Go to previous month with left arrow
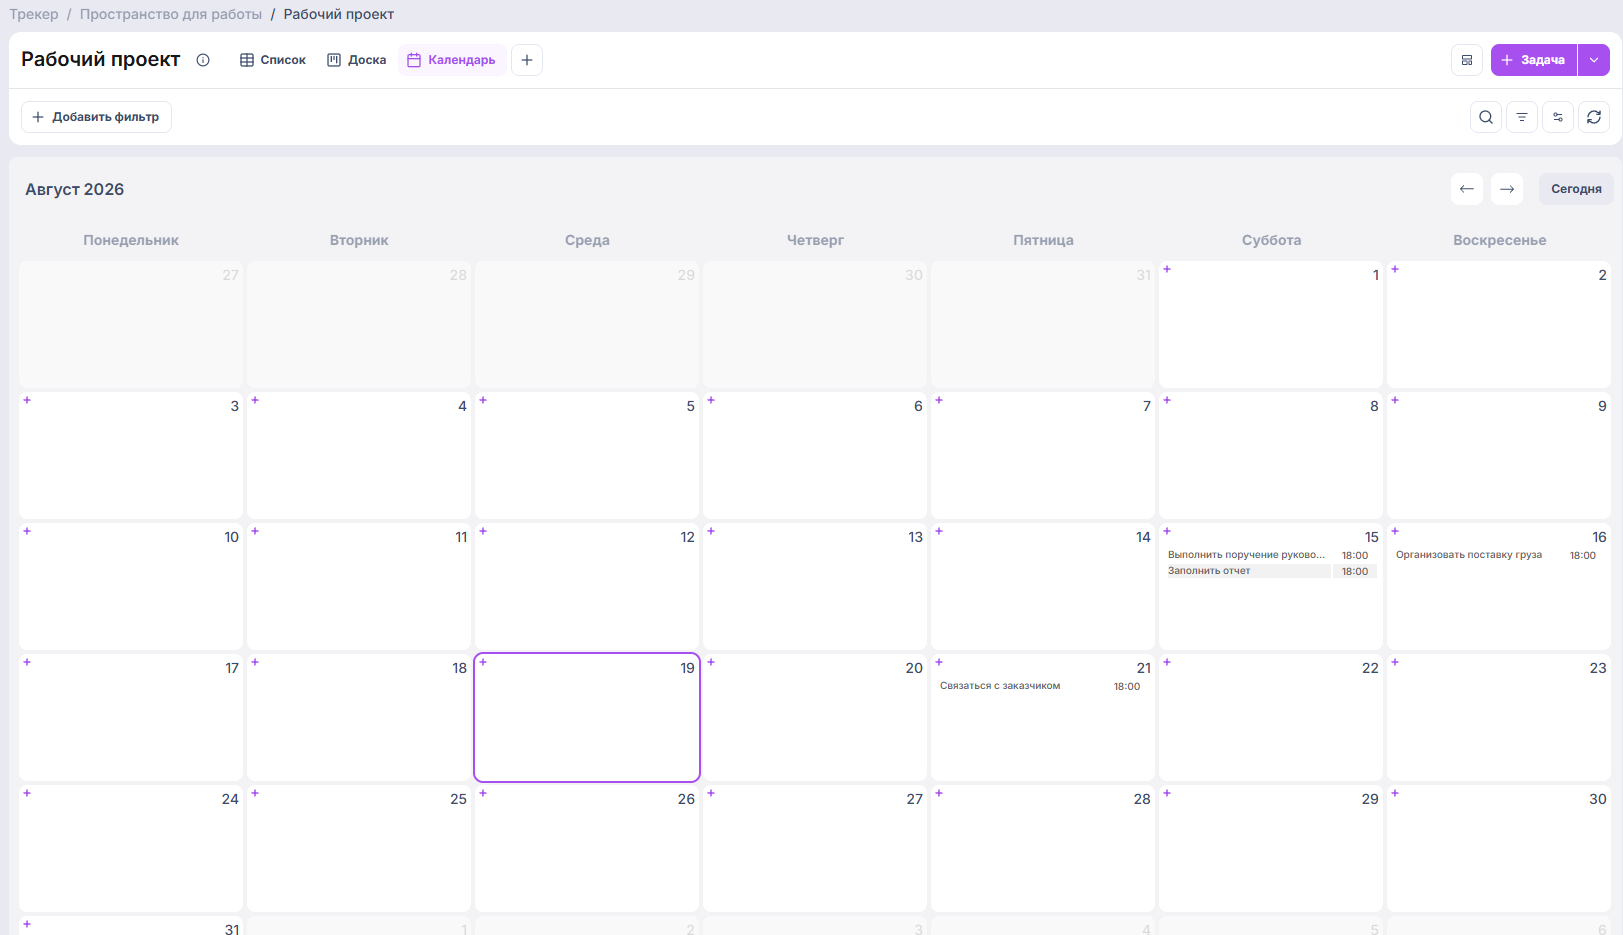 [x=1467, y=189]
